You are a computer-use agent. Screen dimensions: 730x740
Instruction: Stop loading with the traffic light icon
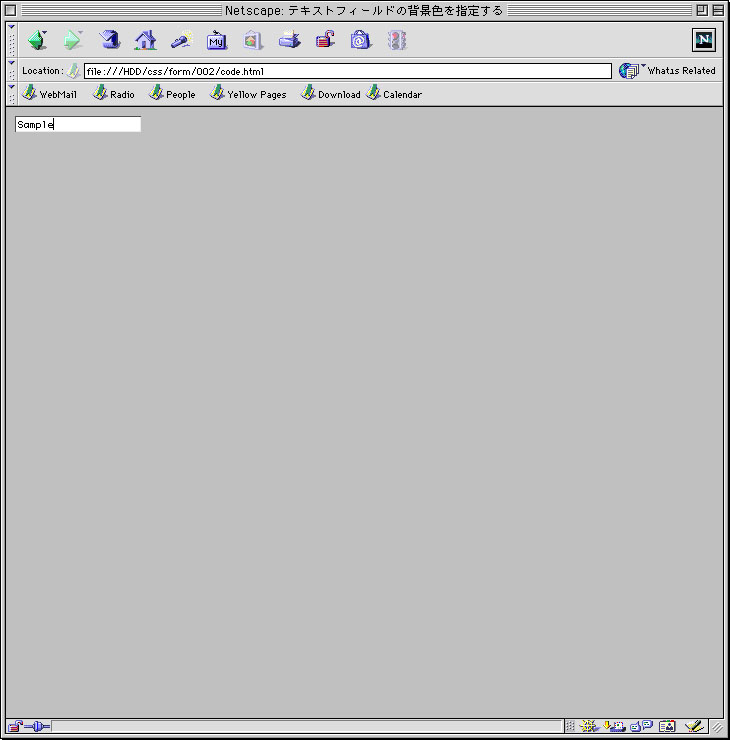click(x=397, y=40)
